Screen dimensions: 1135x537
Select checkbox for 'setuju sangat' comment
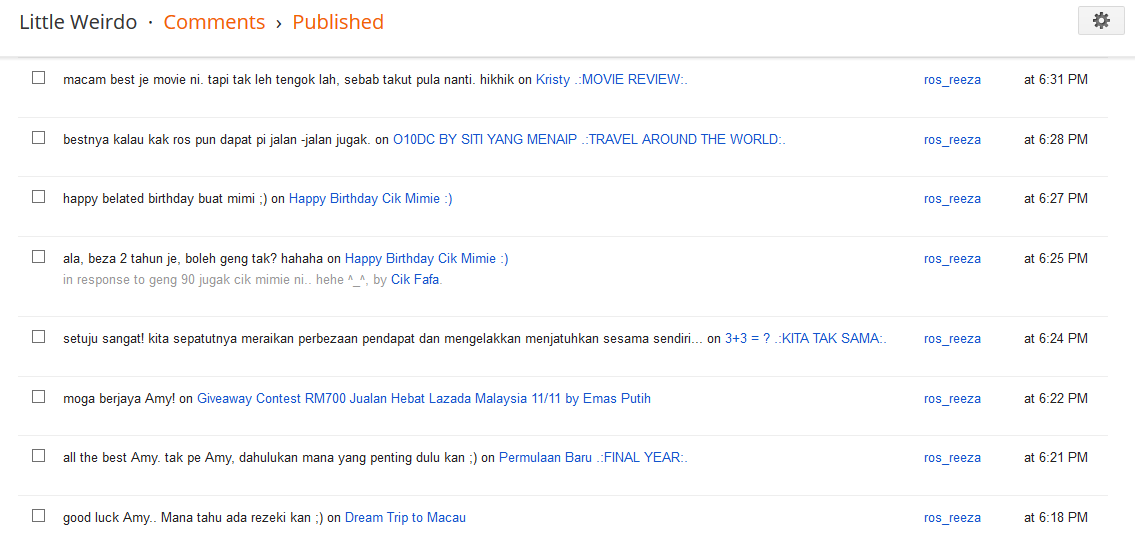click(x=38, y=337)
